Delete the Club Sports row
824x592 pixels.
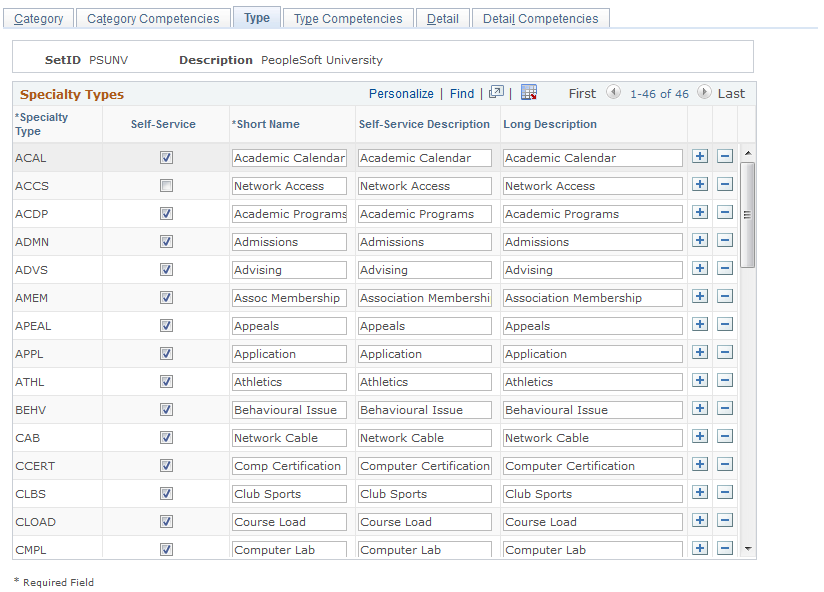(725, 492)
